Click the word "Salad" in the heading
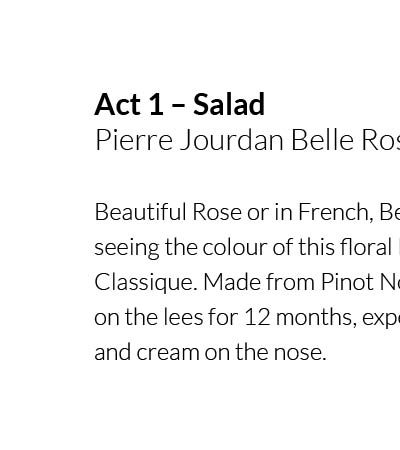 [x=229, y=104]
